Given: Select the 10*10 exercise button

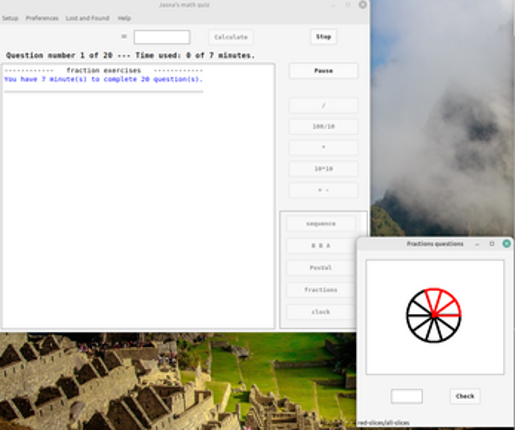Looking at the screenshot, I should pyautogui.click(x=323, y=169).
